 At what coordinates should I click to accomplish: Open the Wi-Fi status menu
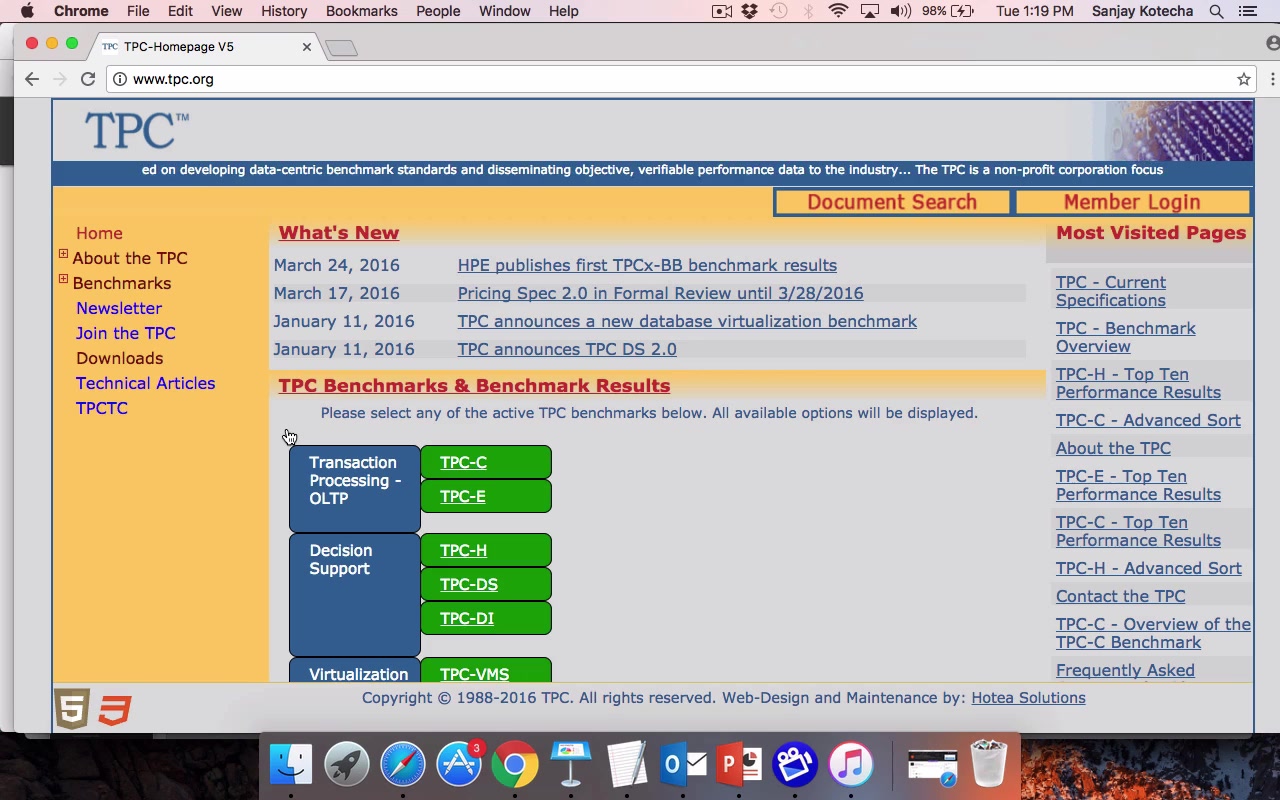click(x=838, y=11)
